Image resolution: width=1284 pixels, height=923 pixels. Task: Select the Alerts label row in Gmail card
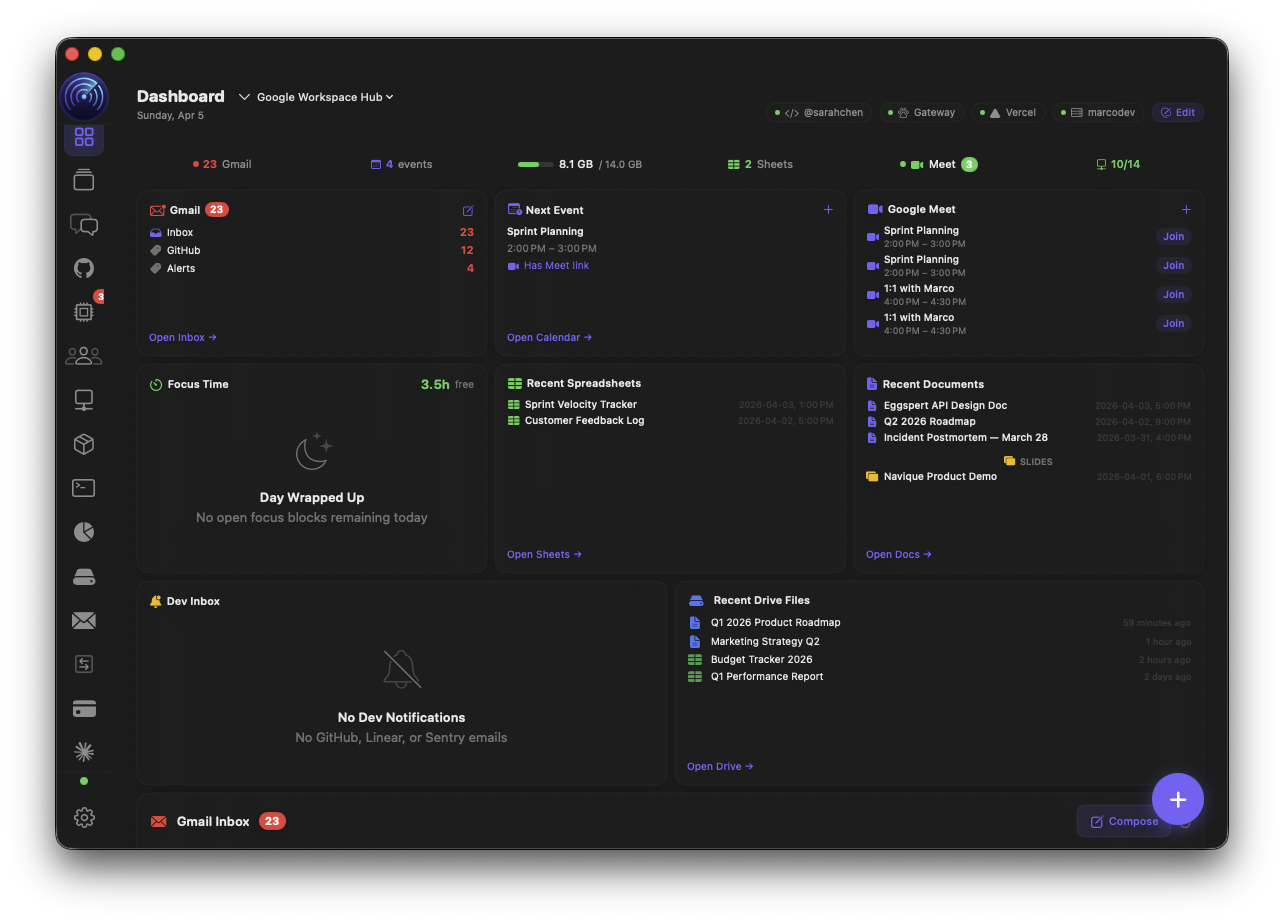(x=312, y=269)
